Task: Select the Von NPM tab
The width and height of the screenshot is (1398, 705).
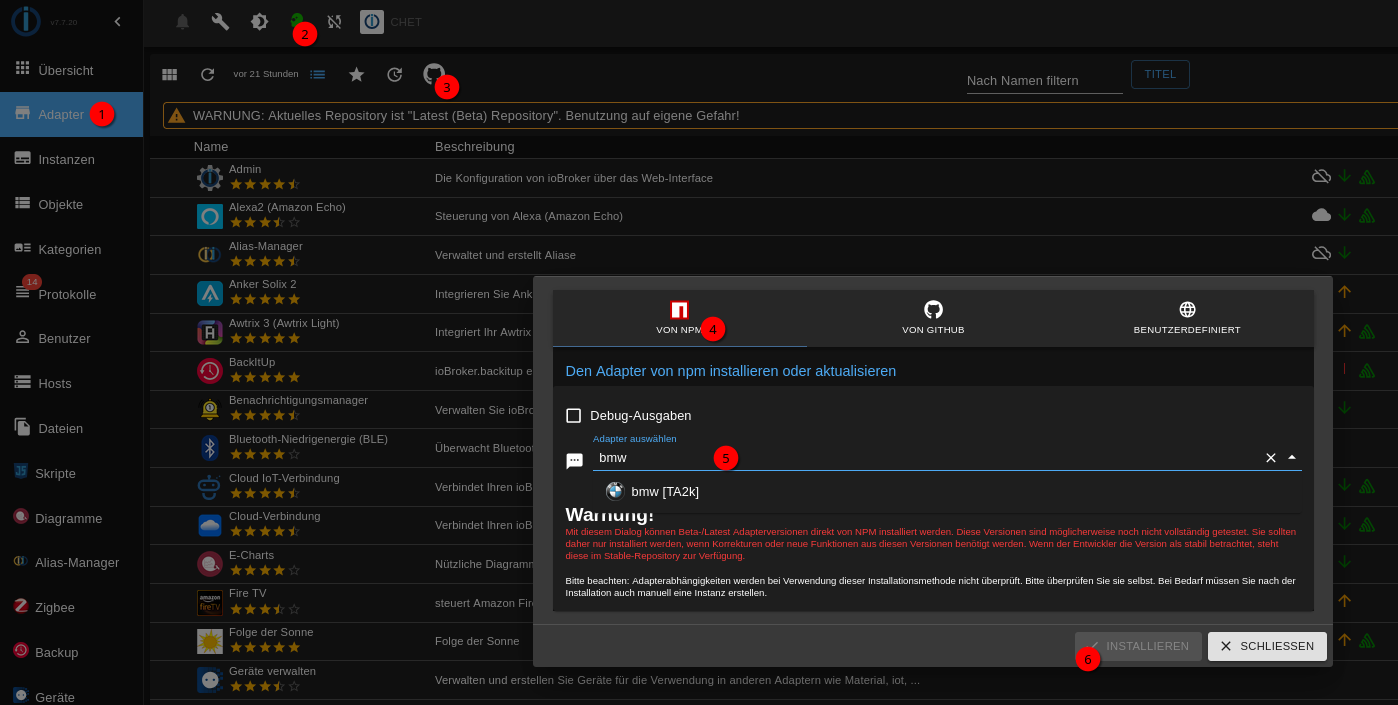Action: (x=679, y=318)
